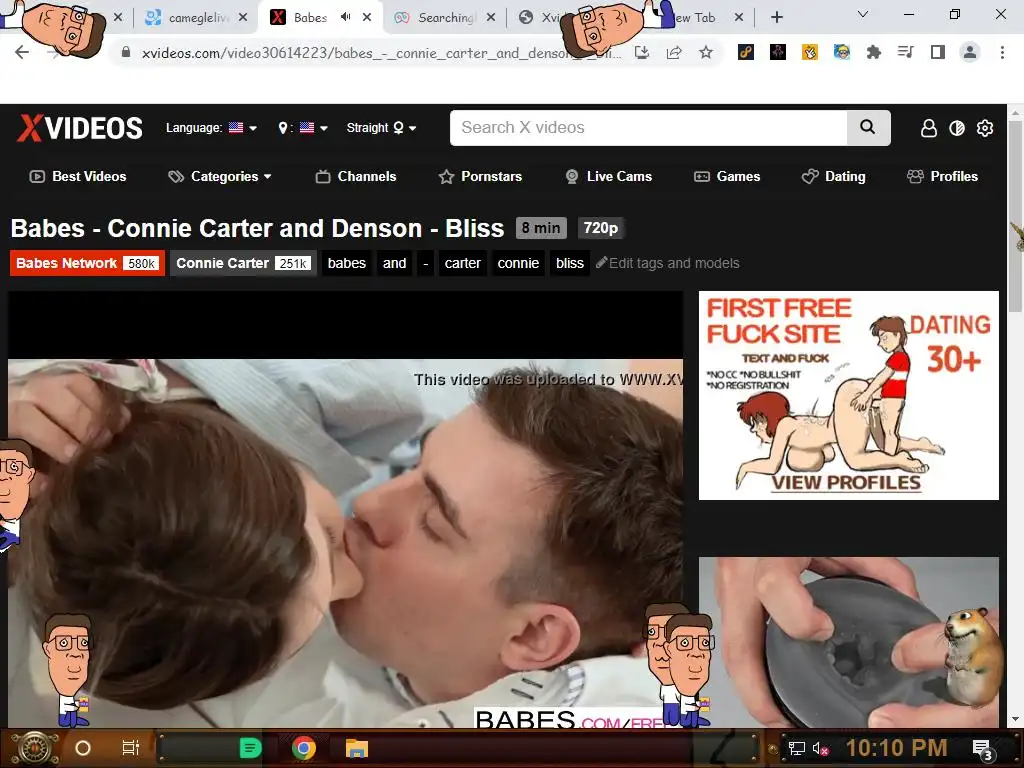This screenshot has width=1024, height=768.
Task: Click the Windows Start button
Action: pyautogui.click(x=33, y=748)
